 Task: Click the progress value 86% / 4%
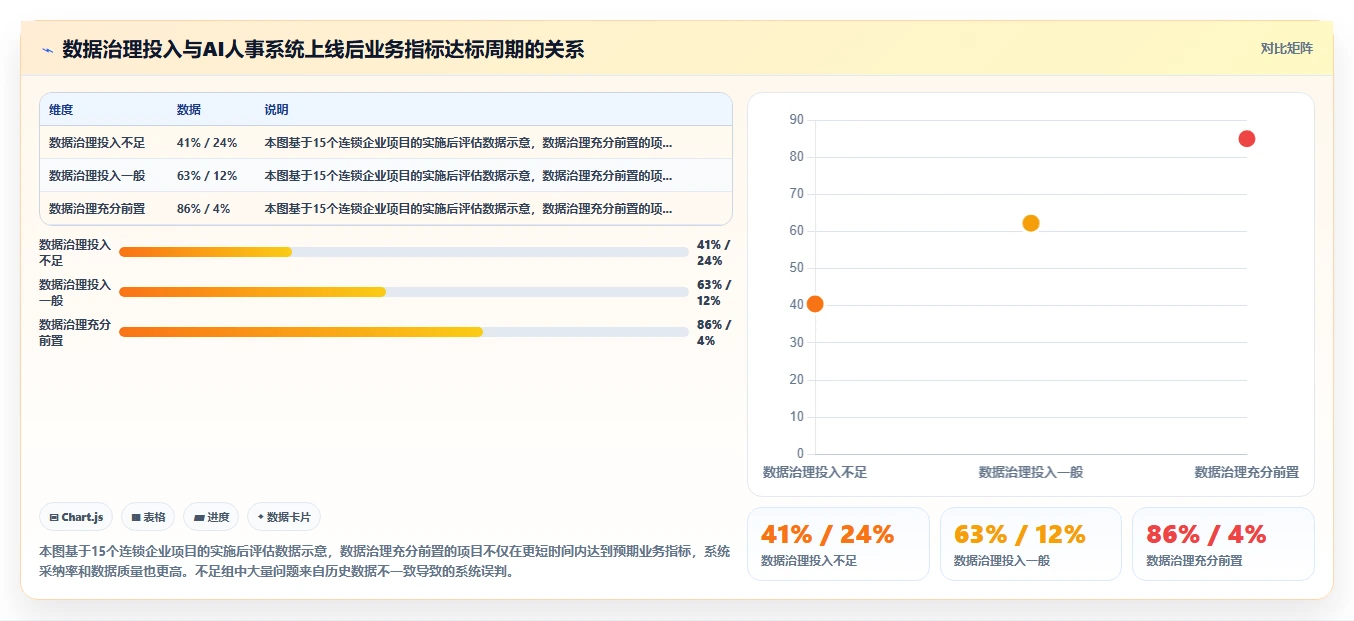click(x=714, y=332)
